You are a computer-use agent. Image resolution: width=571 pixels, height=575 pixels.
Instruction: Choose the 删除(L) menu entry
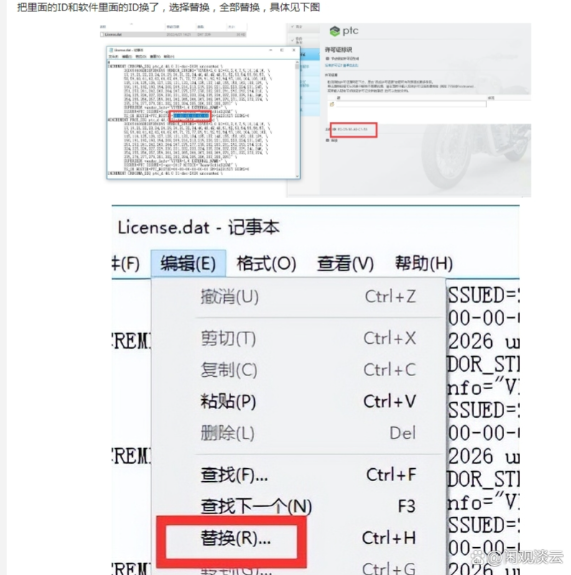coord(299,433)
